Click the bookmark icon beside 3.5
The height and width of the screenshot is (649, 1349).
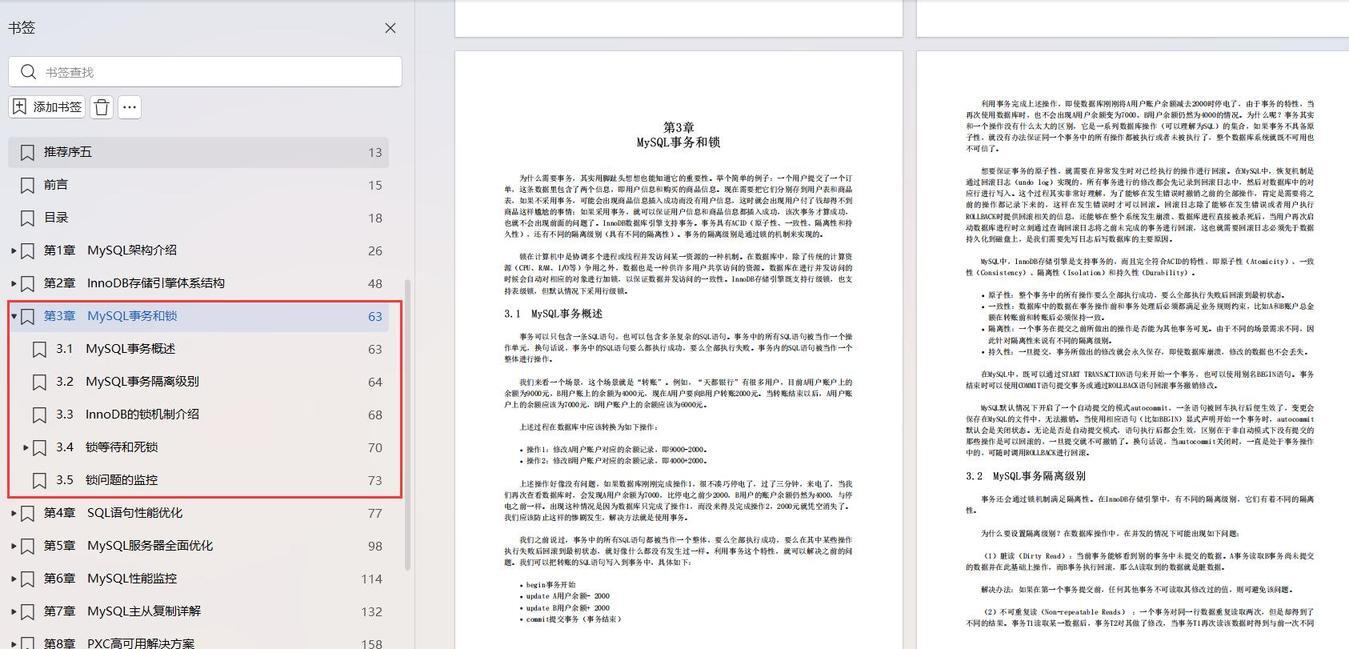coord(39,481)
